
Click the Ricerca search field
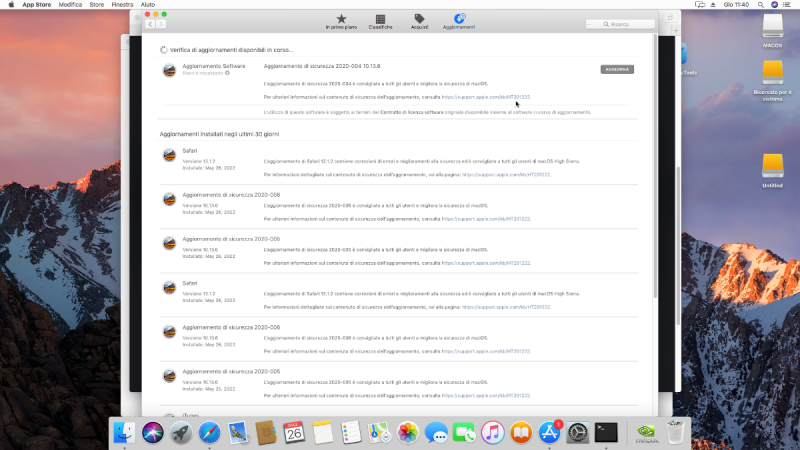(x=620, y=23)
